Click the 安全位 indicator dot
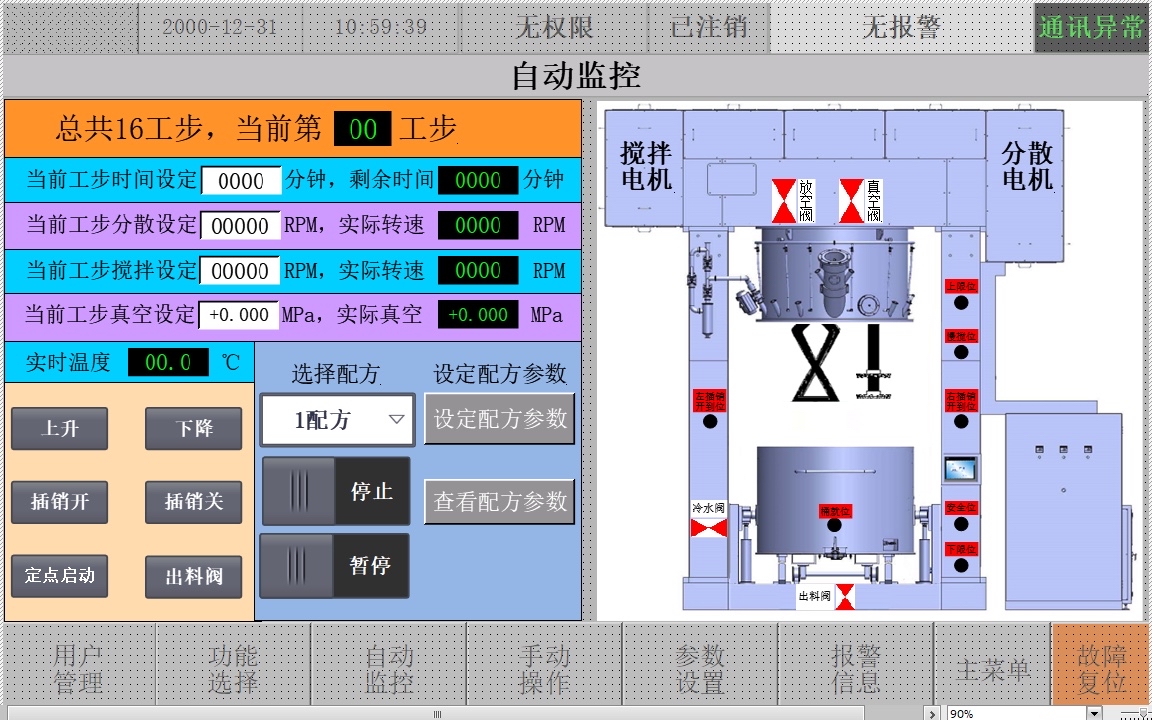This screenshot has width=1152, height=720. tap(961, 525)
